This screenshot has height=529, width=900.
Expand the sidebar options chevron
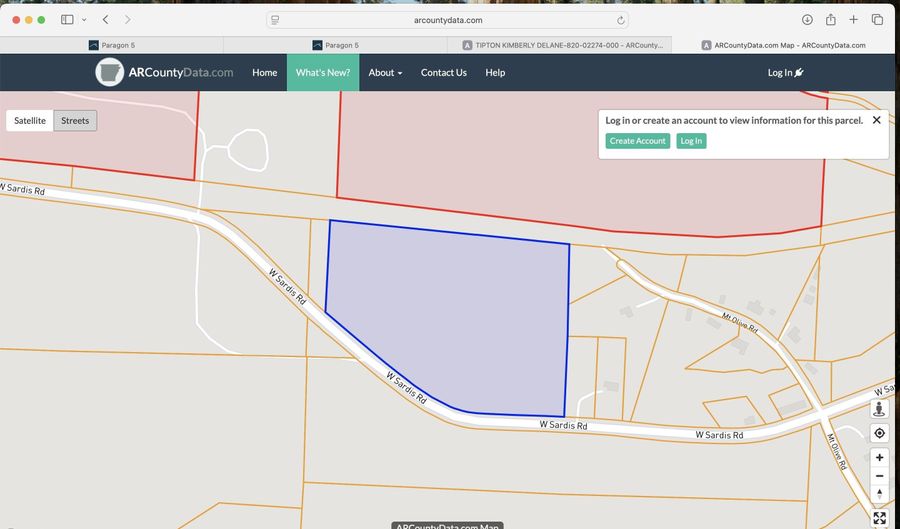(x=84, y=20)
